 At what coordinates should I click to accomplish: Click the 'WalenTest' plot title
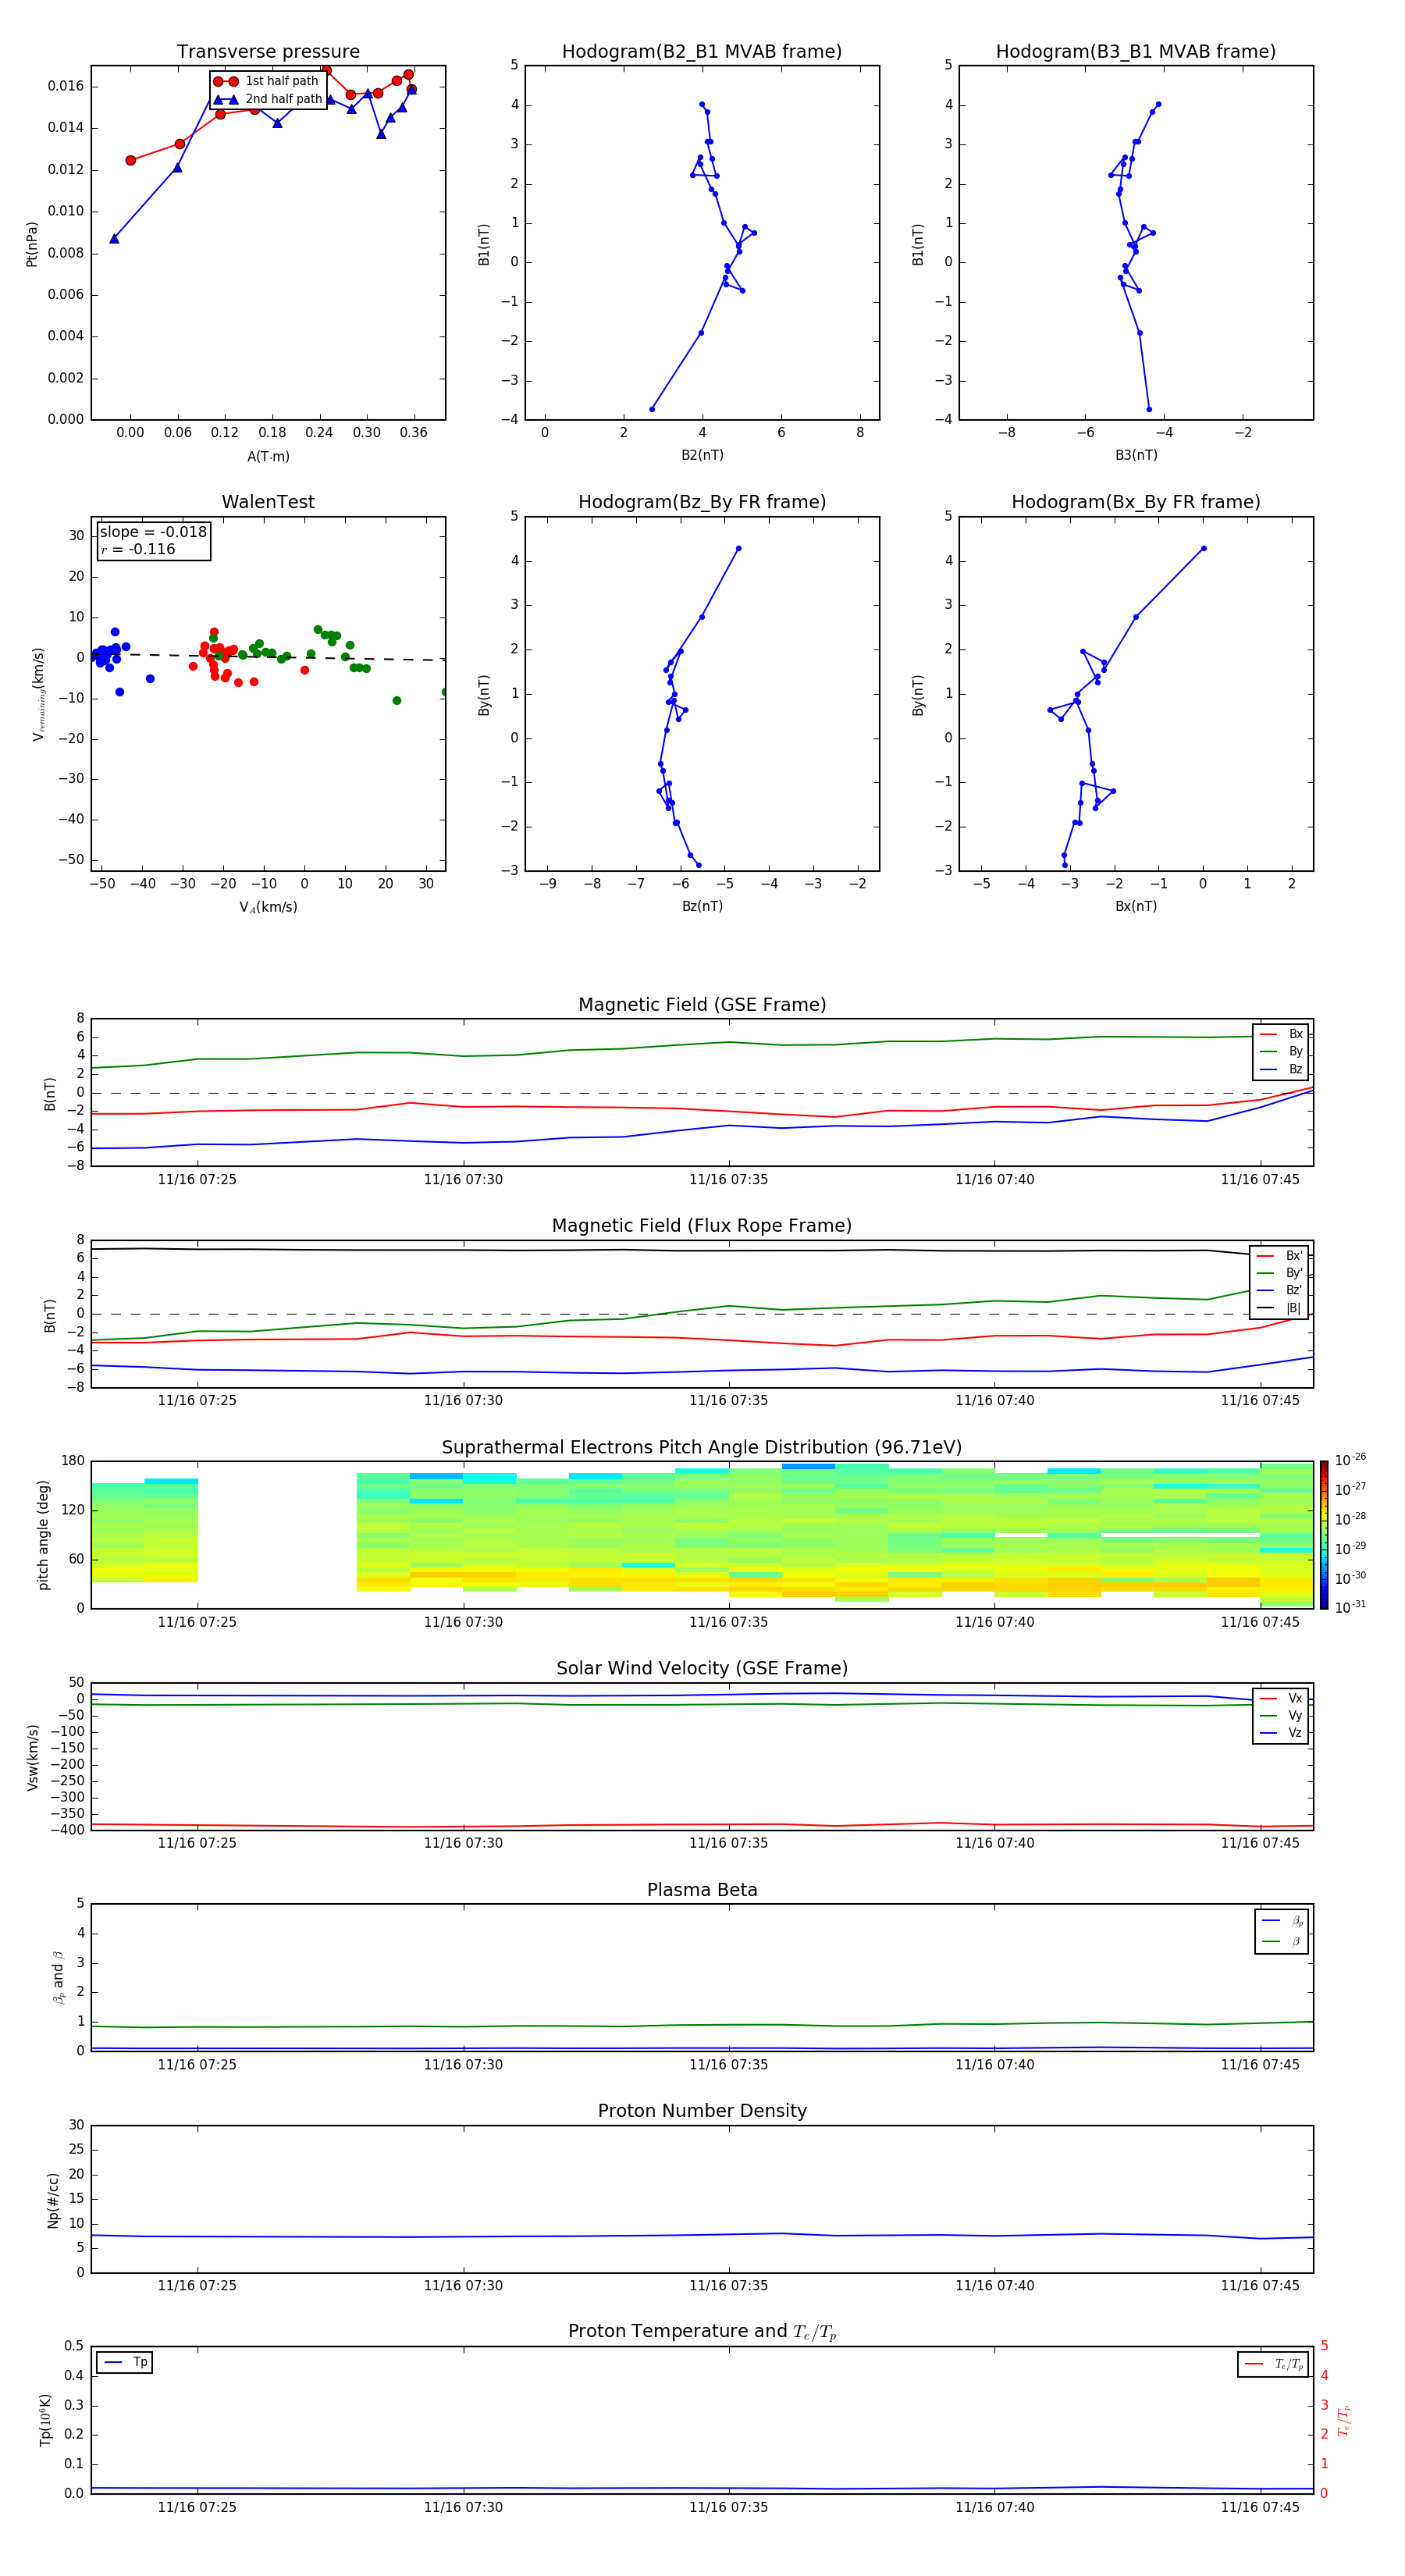[268, 502]
